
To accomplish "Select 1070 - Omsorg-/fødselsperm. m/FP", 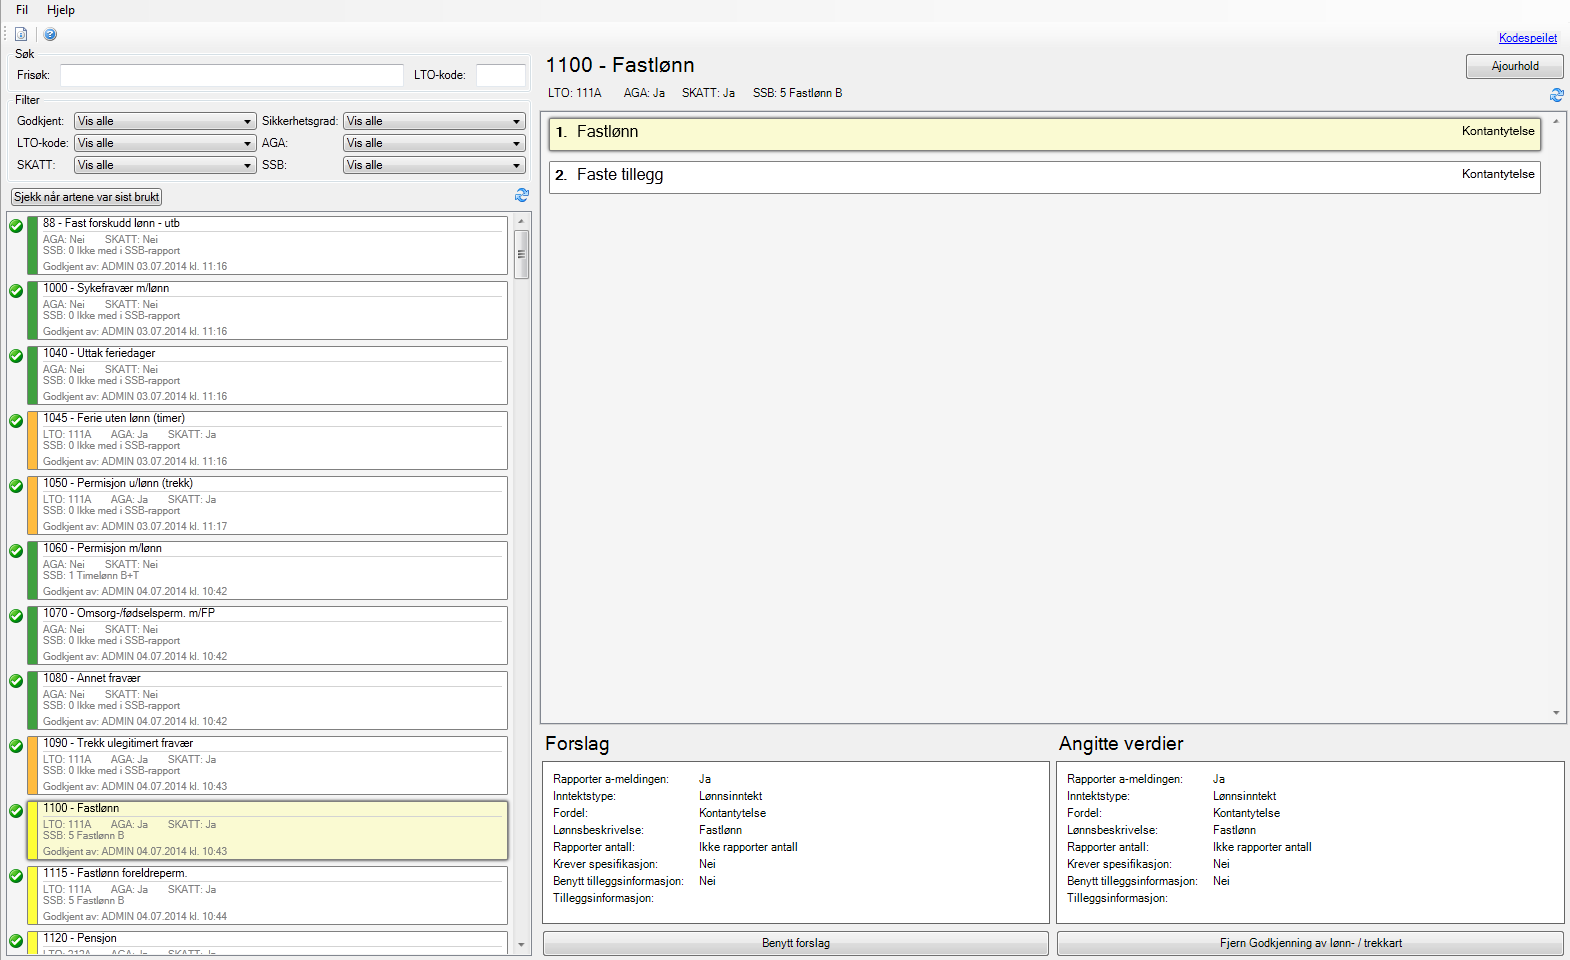I will coord(267,635).
